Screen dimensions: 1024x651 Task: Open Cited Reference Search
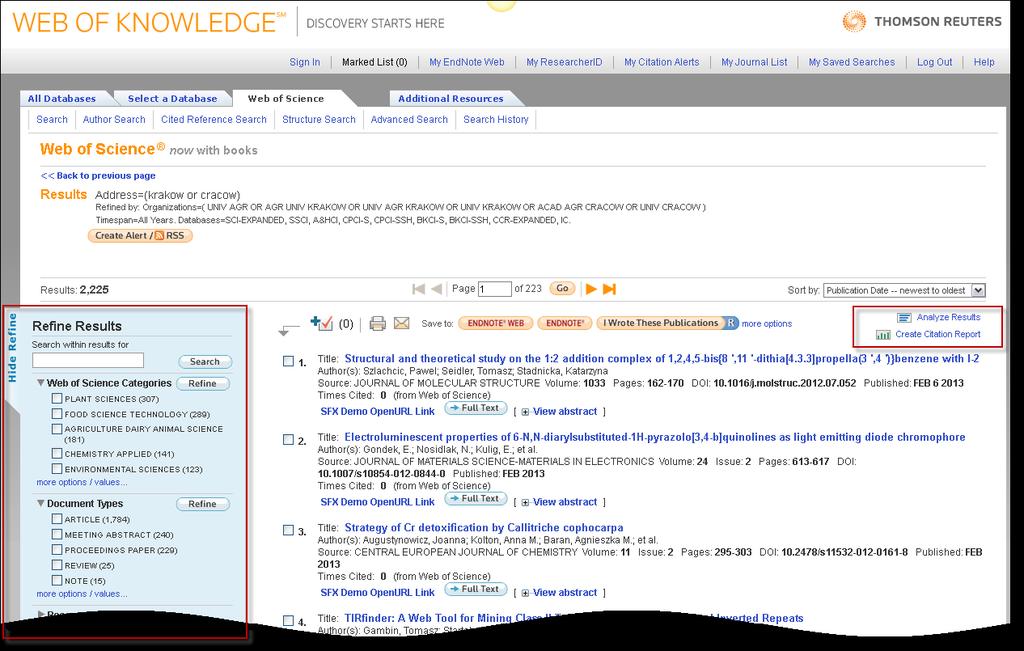[214, 119]
